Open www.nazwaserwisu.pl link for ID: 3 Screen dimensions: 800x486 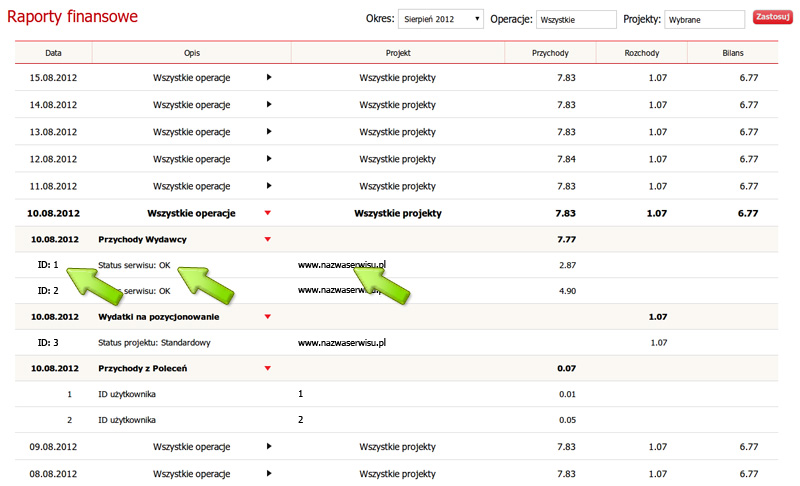pos(342,343)
